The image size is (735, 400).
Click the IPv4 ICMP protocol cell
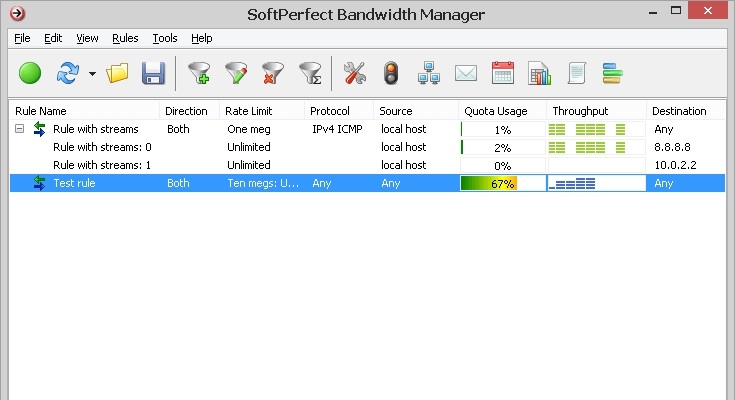(x=338, y=129)
